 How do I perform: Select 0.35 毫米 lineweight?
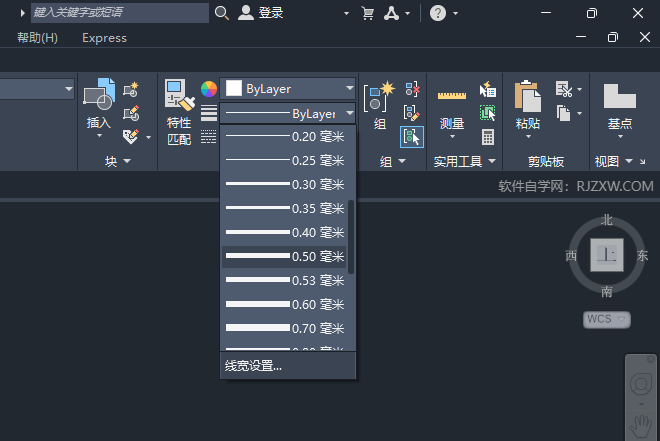click(284, 208)
